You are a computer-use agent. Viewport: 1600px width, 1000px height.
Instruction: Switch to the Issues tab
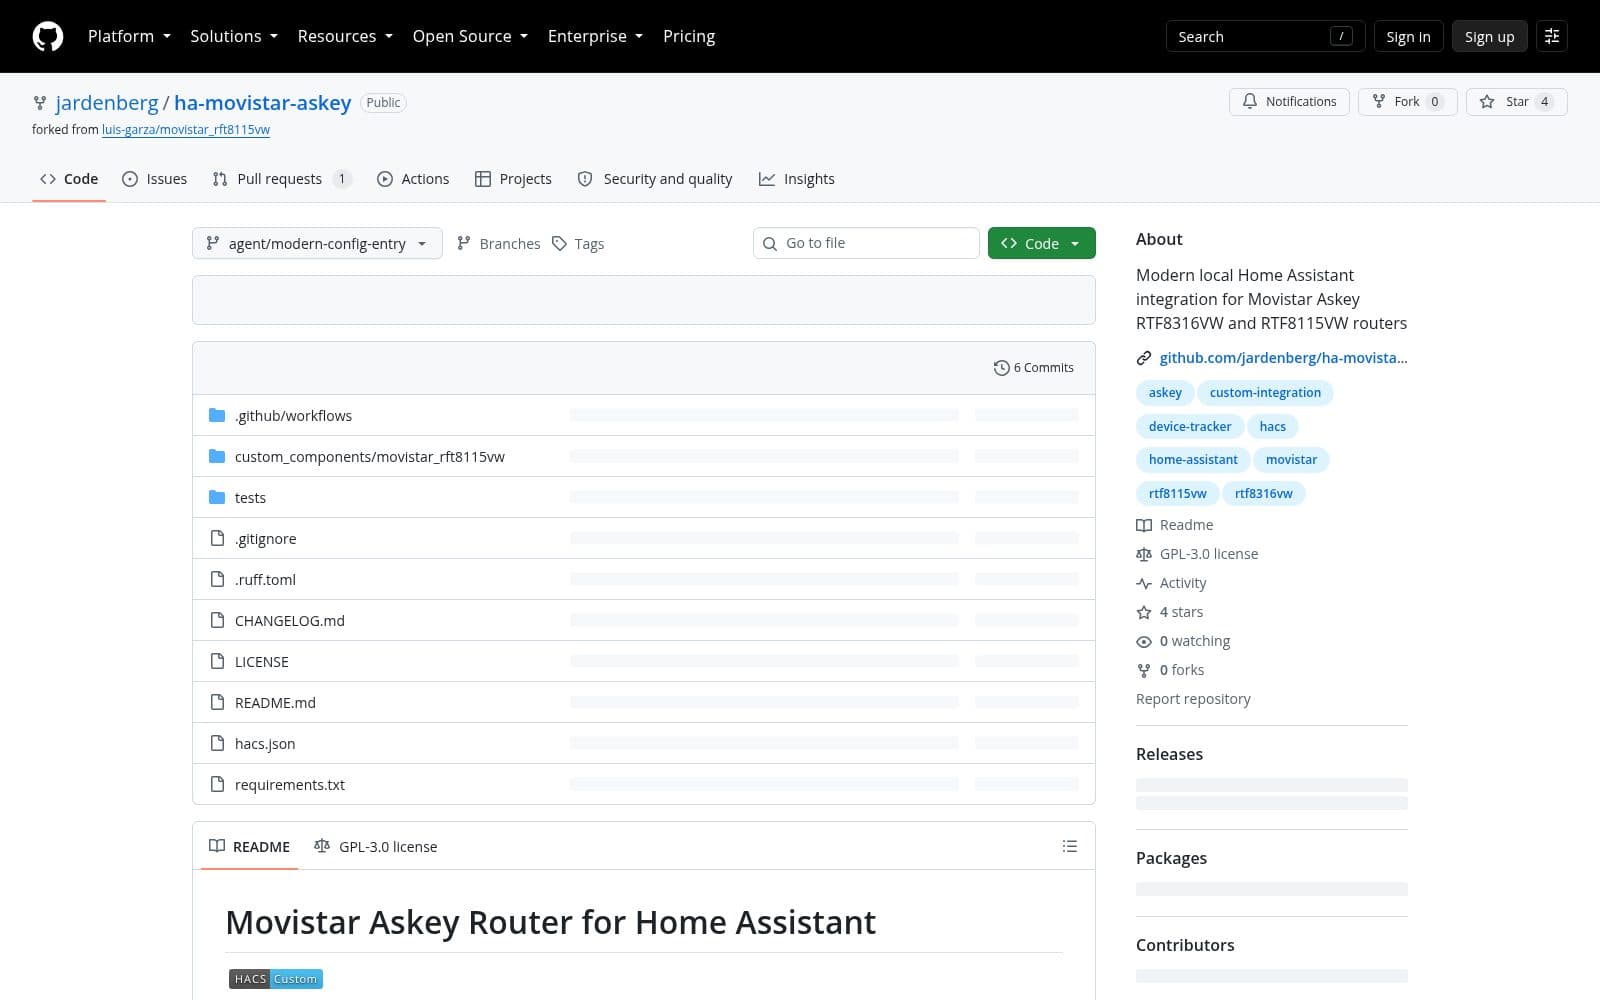pyautogui.click(x=155, y=179)
